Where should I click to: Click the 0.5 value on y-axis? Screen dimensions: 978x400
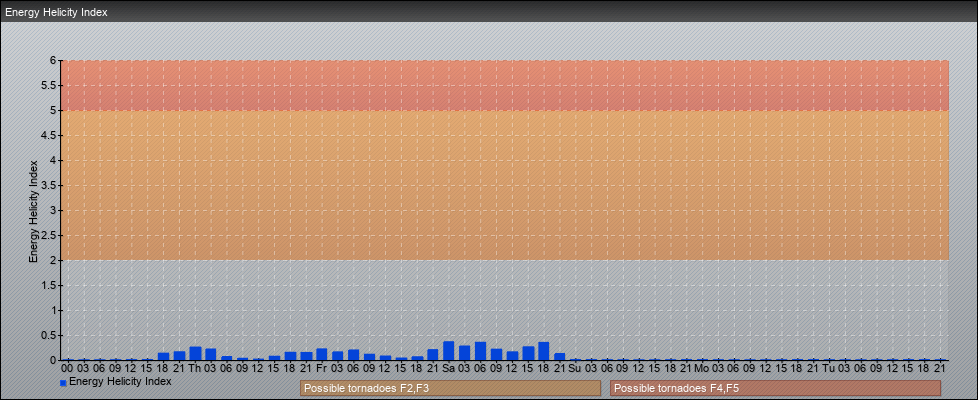tap(49, 335)
